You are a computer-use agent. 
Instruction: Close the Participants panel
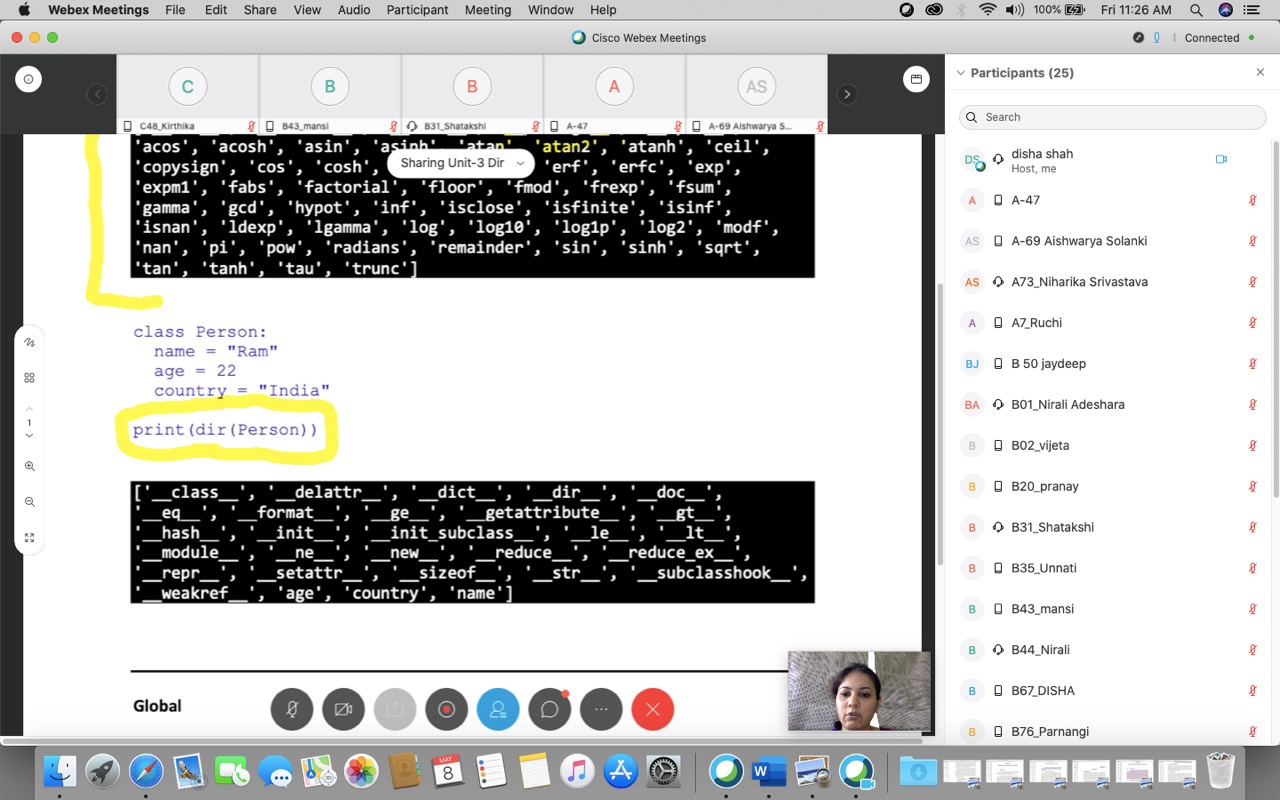(1260, 73)
